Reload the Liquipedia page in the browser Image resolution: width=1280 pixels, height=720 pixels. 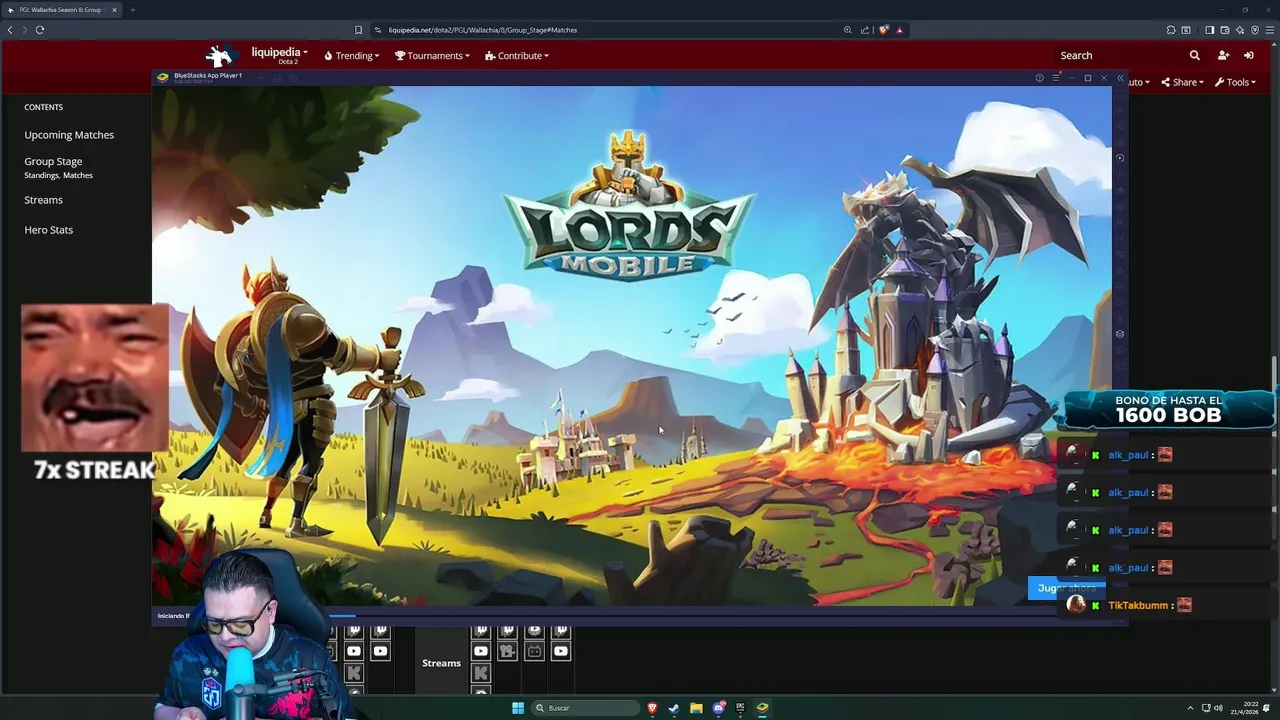[x=40, y=30]
